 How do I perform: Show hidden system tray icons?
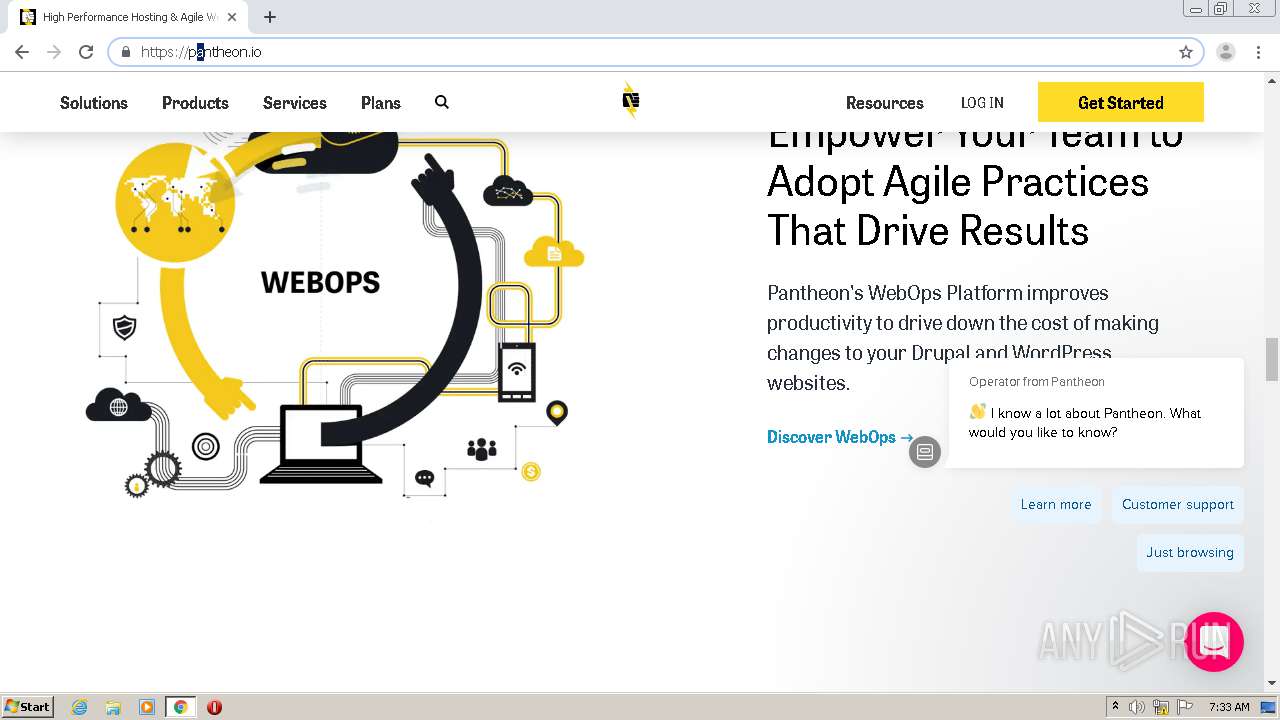click(1115, 707)
